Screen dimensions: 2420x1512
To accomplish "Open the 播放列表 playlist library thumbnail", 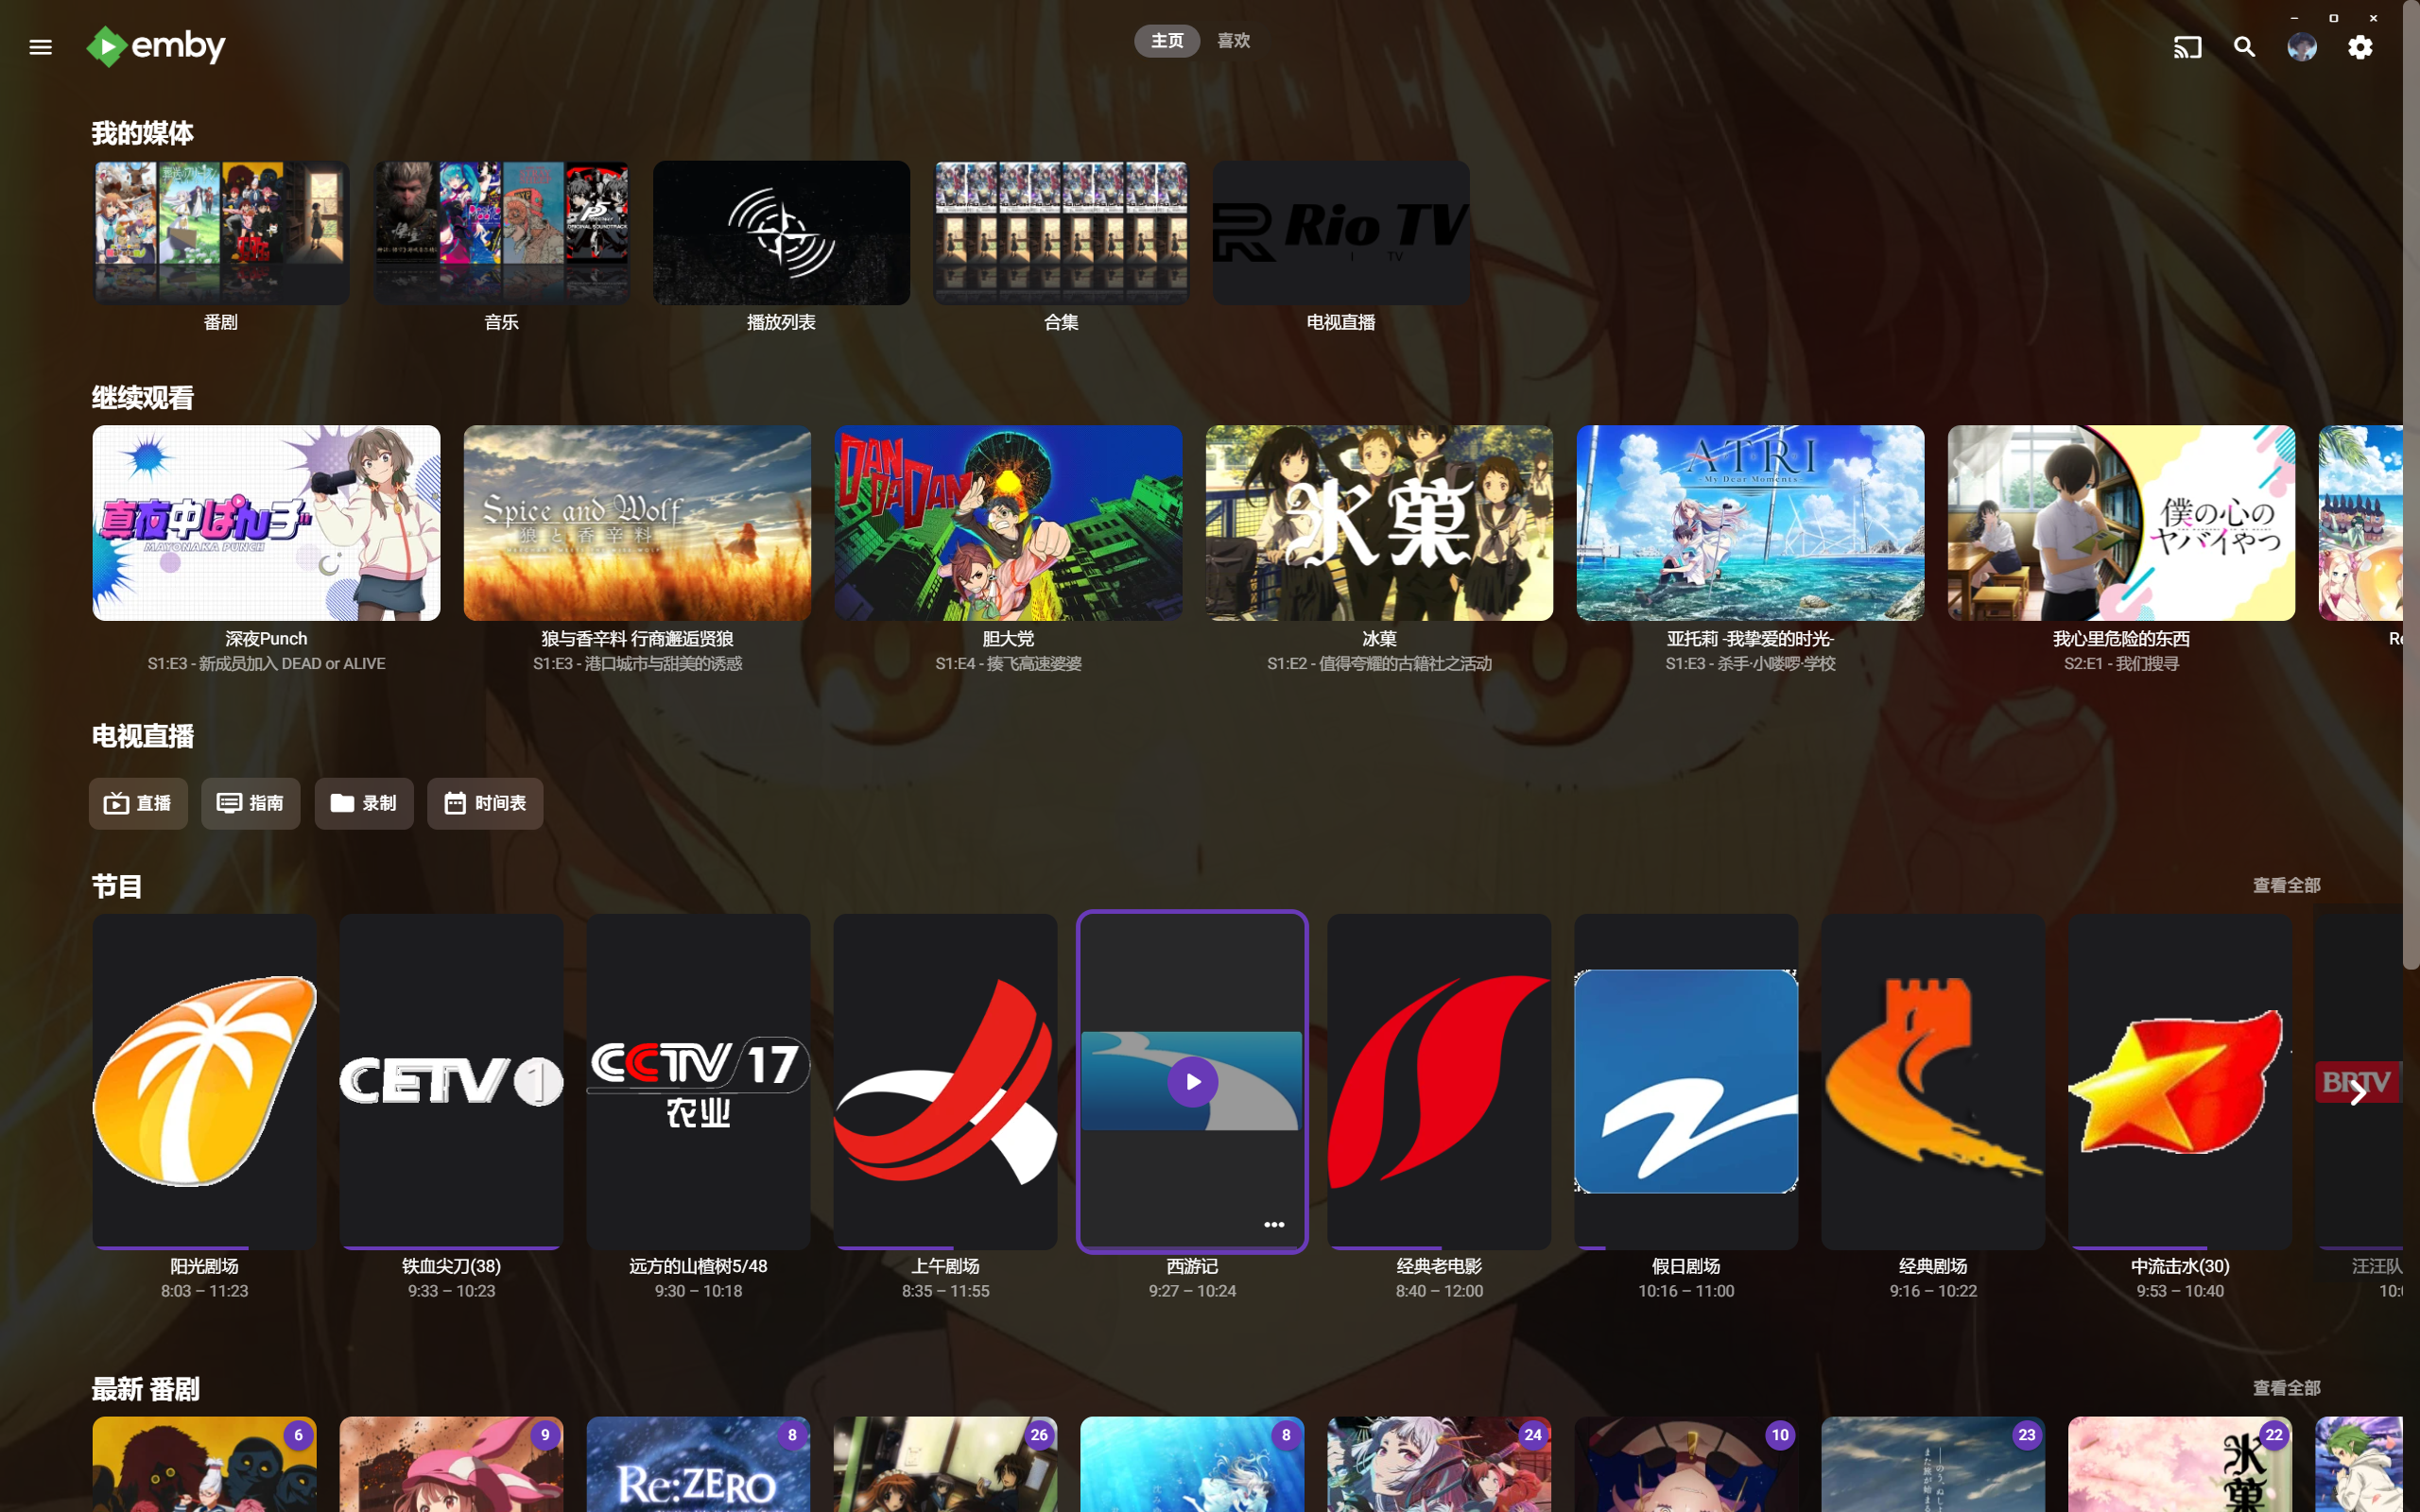I will pyautogui.click(x=781, y=233).
